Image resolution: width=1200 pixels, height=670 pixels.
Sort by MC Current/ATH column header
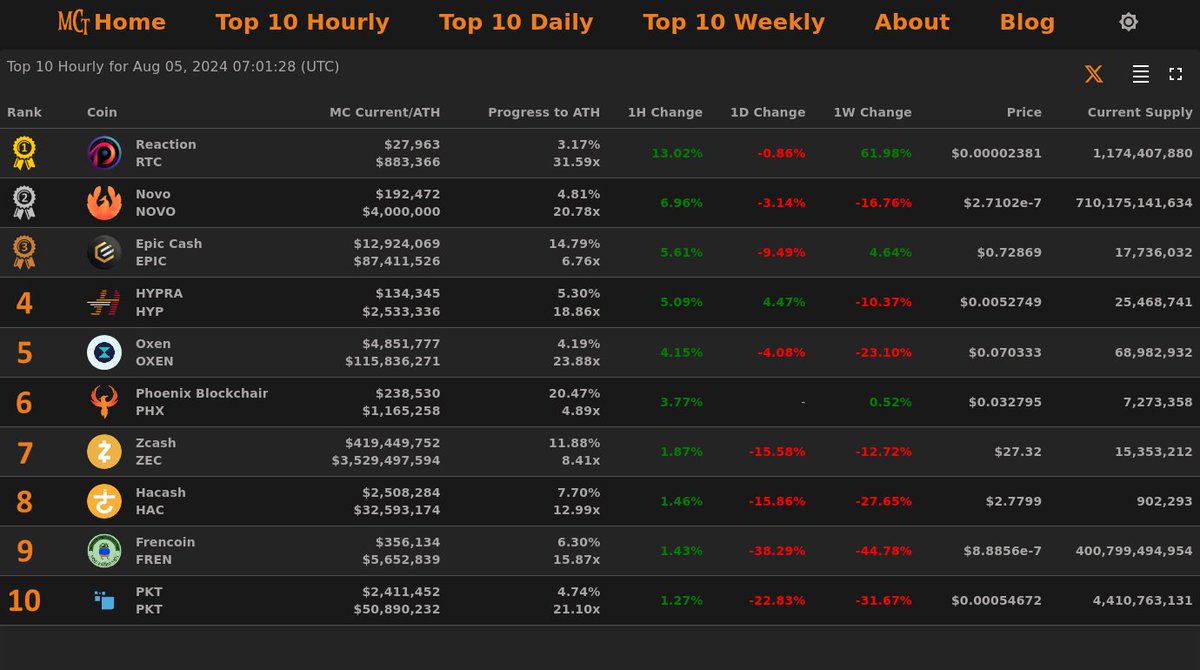coord(385,113)
